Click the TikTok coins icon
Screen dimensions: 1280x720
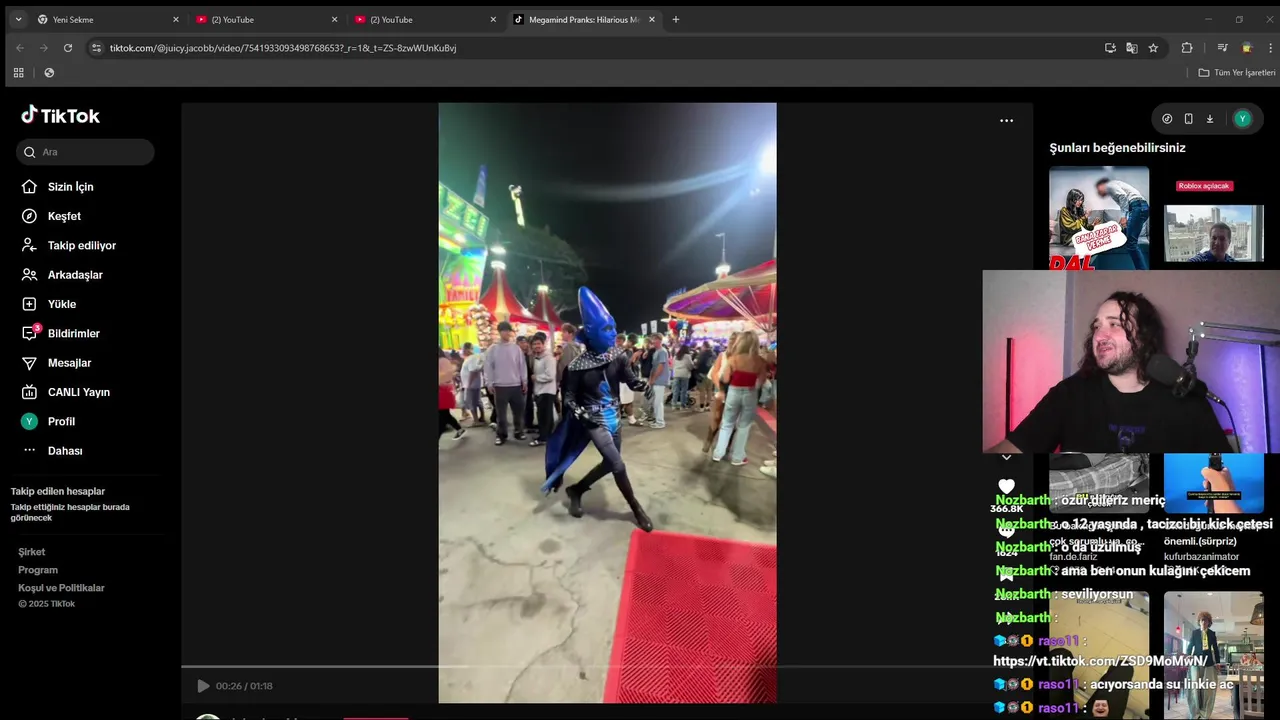tap(1167, 119)
